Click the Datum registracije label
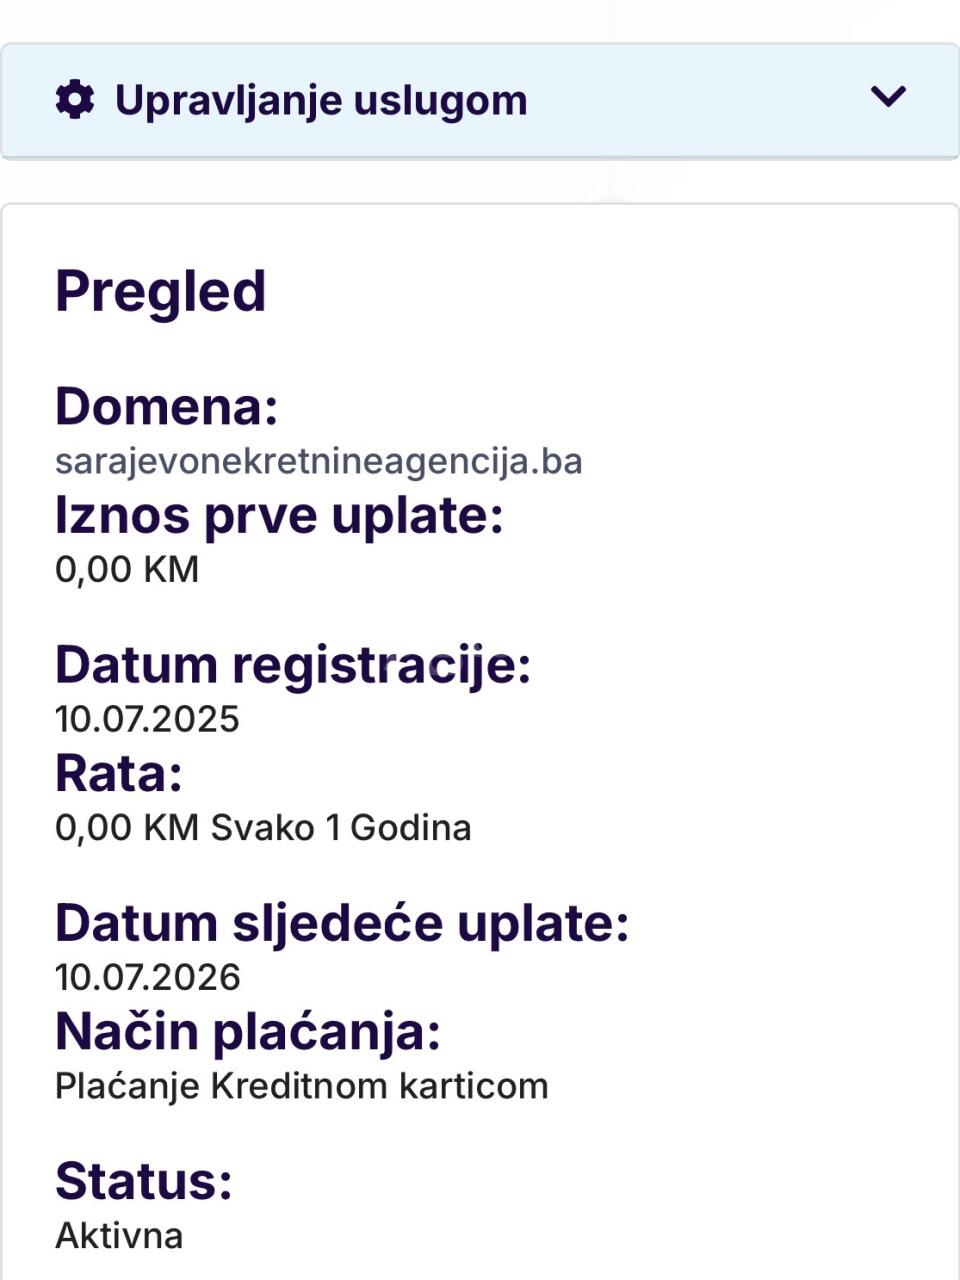The width and height of the screenshot is (960, 1280). point(292,665)
